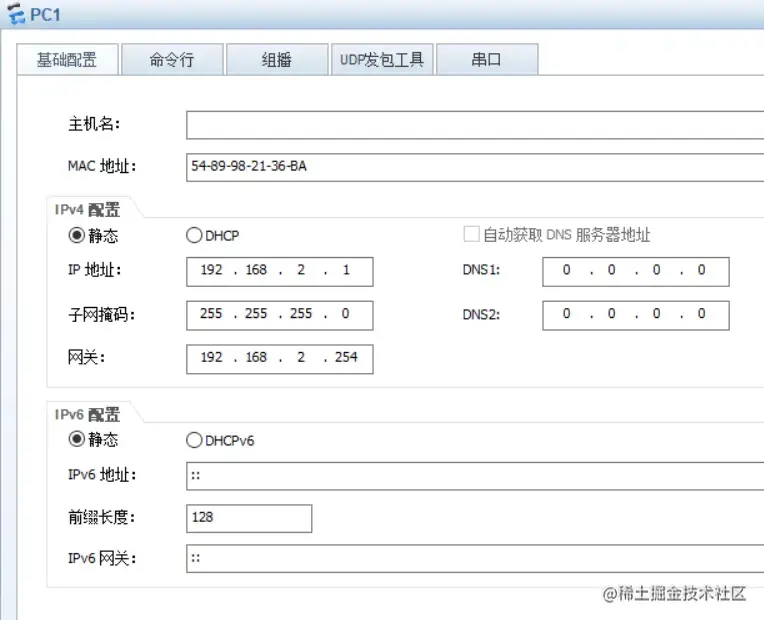Click the IPv6 网关 input field
764x620 pixels.
pyautogui.click(x=475, y=559)
